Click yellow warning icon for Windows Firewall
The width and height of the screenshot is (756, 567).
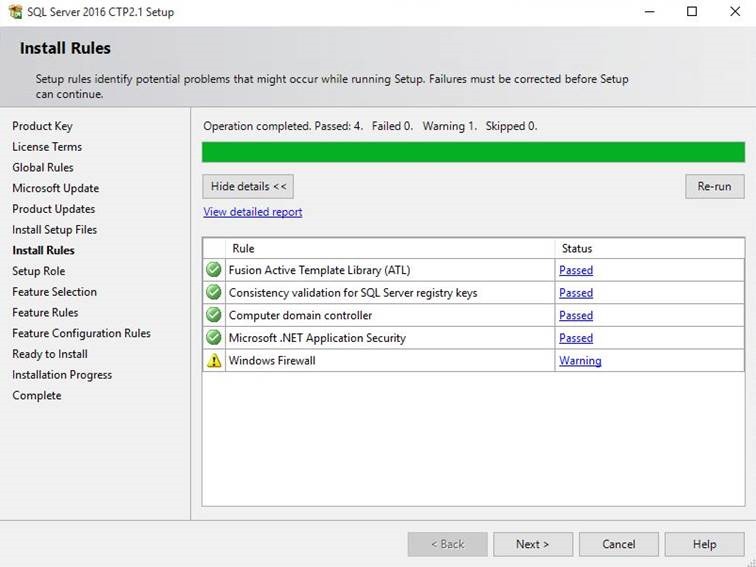[214, 360]
